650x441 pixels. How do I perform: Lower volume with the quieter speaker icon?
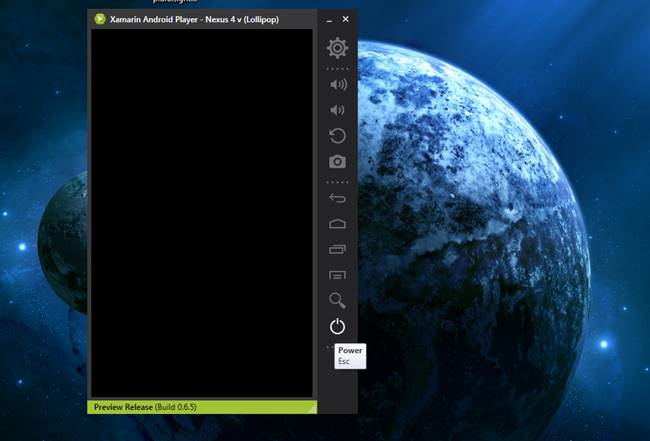coord(337,110)
